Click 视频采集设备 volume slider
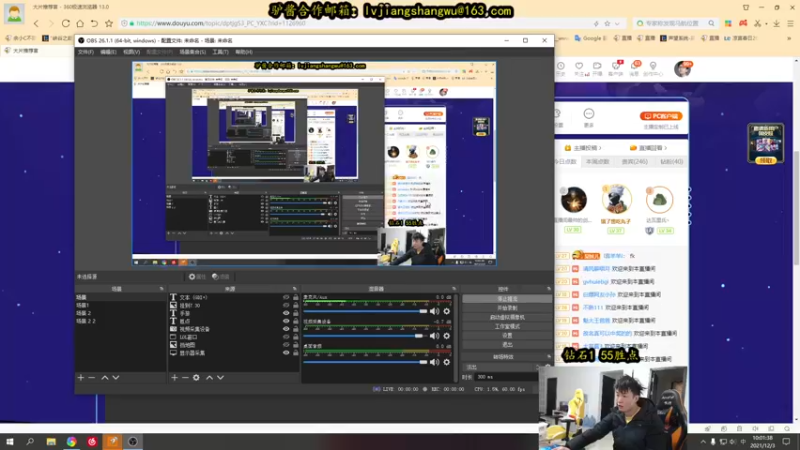Viewport: 800px width, 450px height. pyautogui.click(x=365, y=336)
